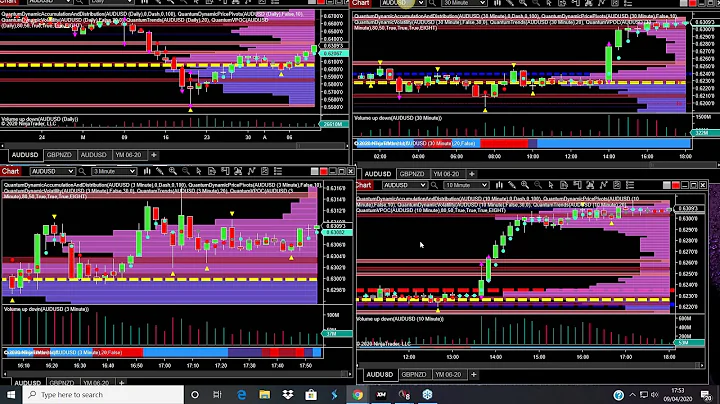Viewport: 720px width, 404px height.
Task: Select the YM 06-20 tab under the 30 Minute chart
Action: (x=446, y=174)
